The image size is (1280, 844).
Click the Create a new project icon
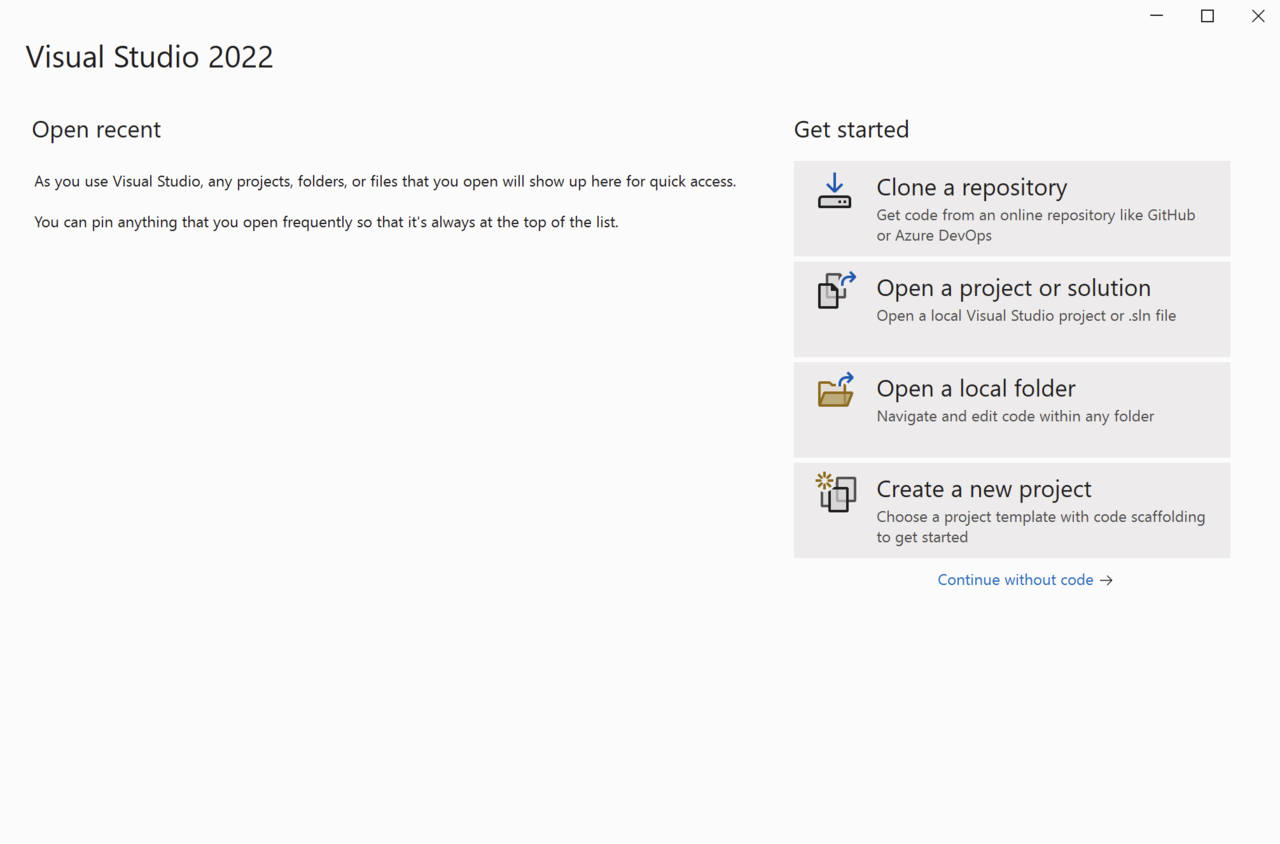pos(836,492)
